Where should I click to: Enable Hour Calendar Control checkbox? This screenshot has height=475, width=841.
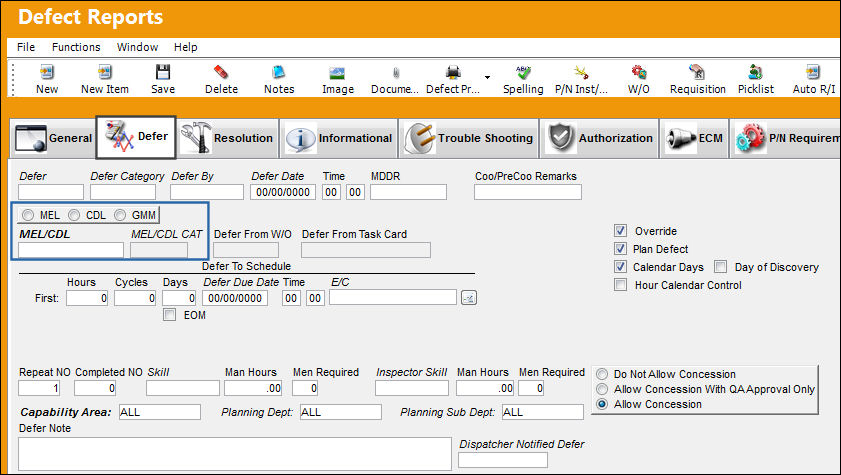coord(620,285)
